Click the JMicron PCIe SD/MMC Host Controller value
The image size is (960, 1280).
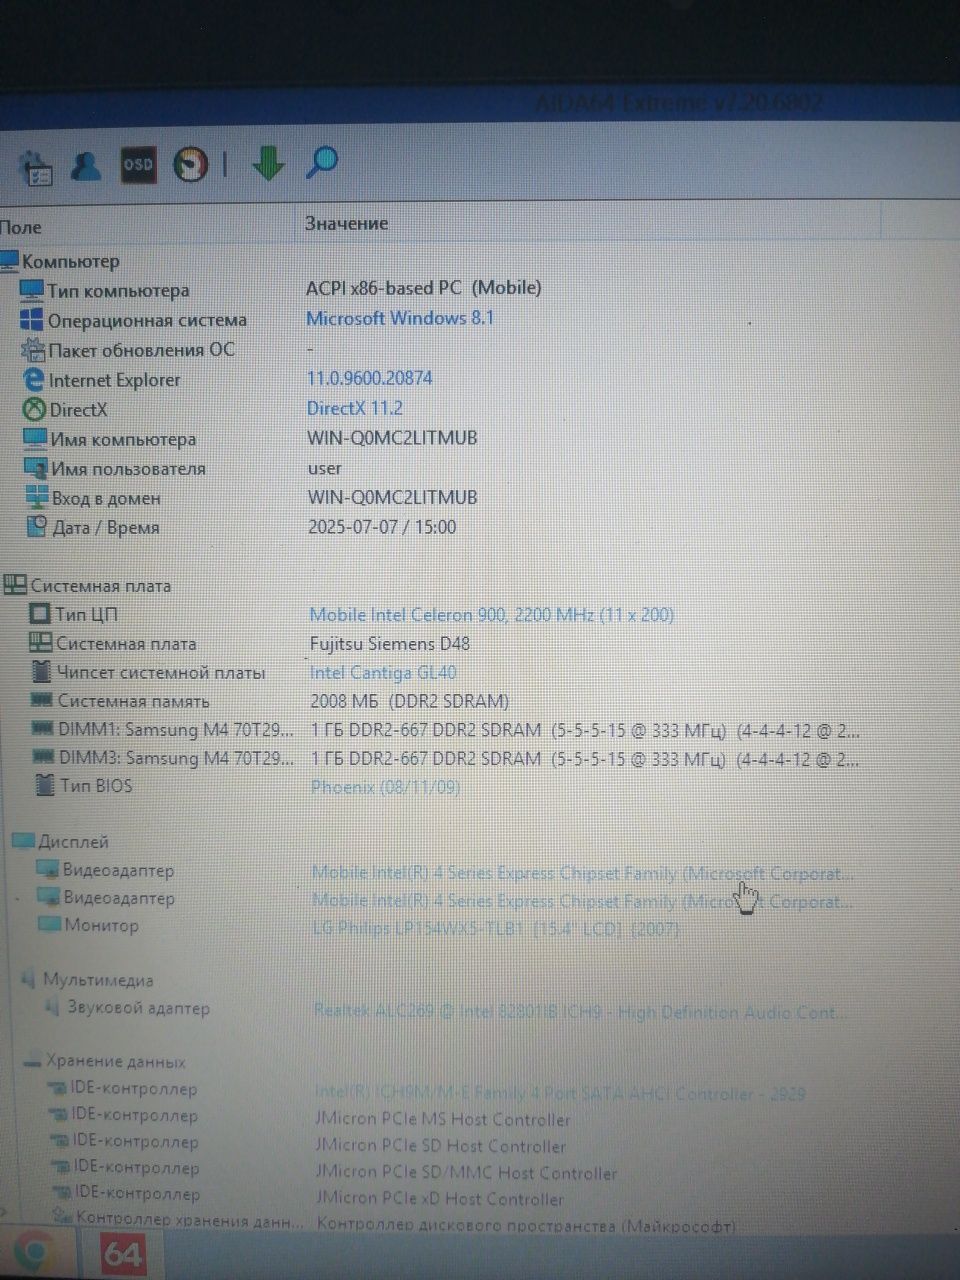coord(466,1173)
